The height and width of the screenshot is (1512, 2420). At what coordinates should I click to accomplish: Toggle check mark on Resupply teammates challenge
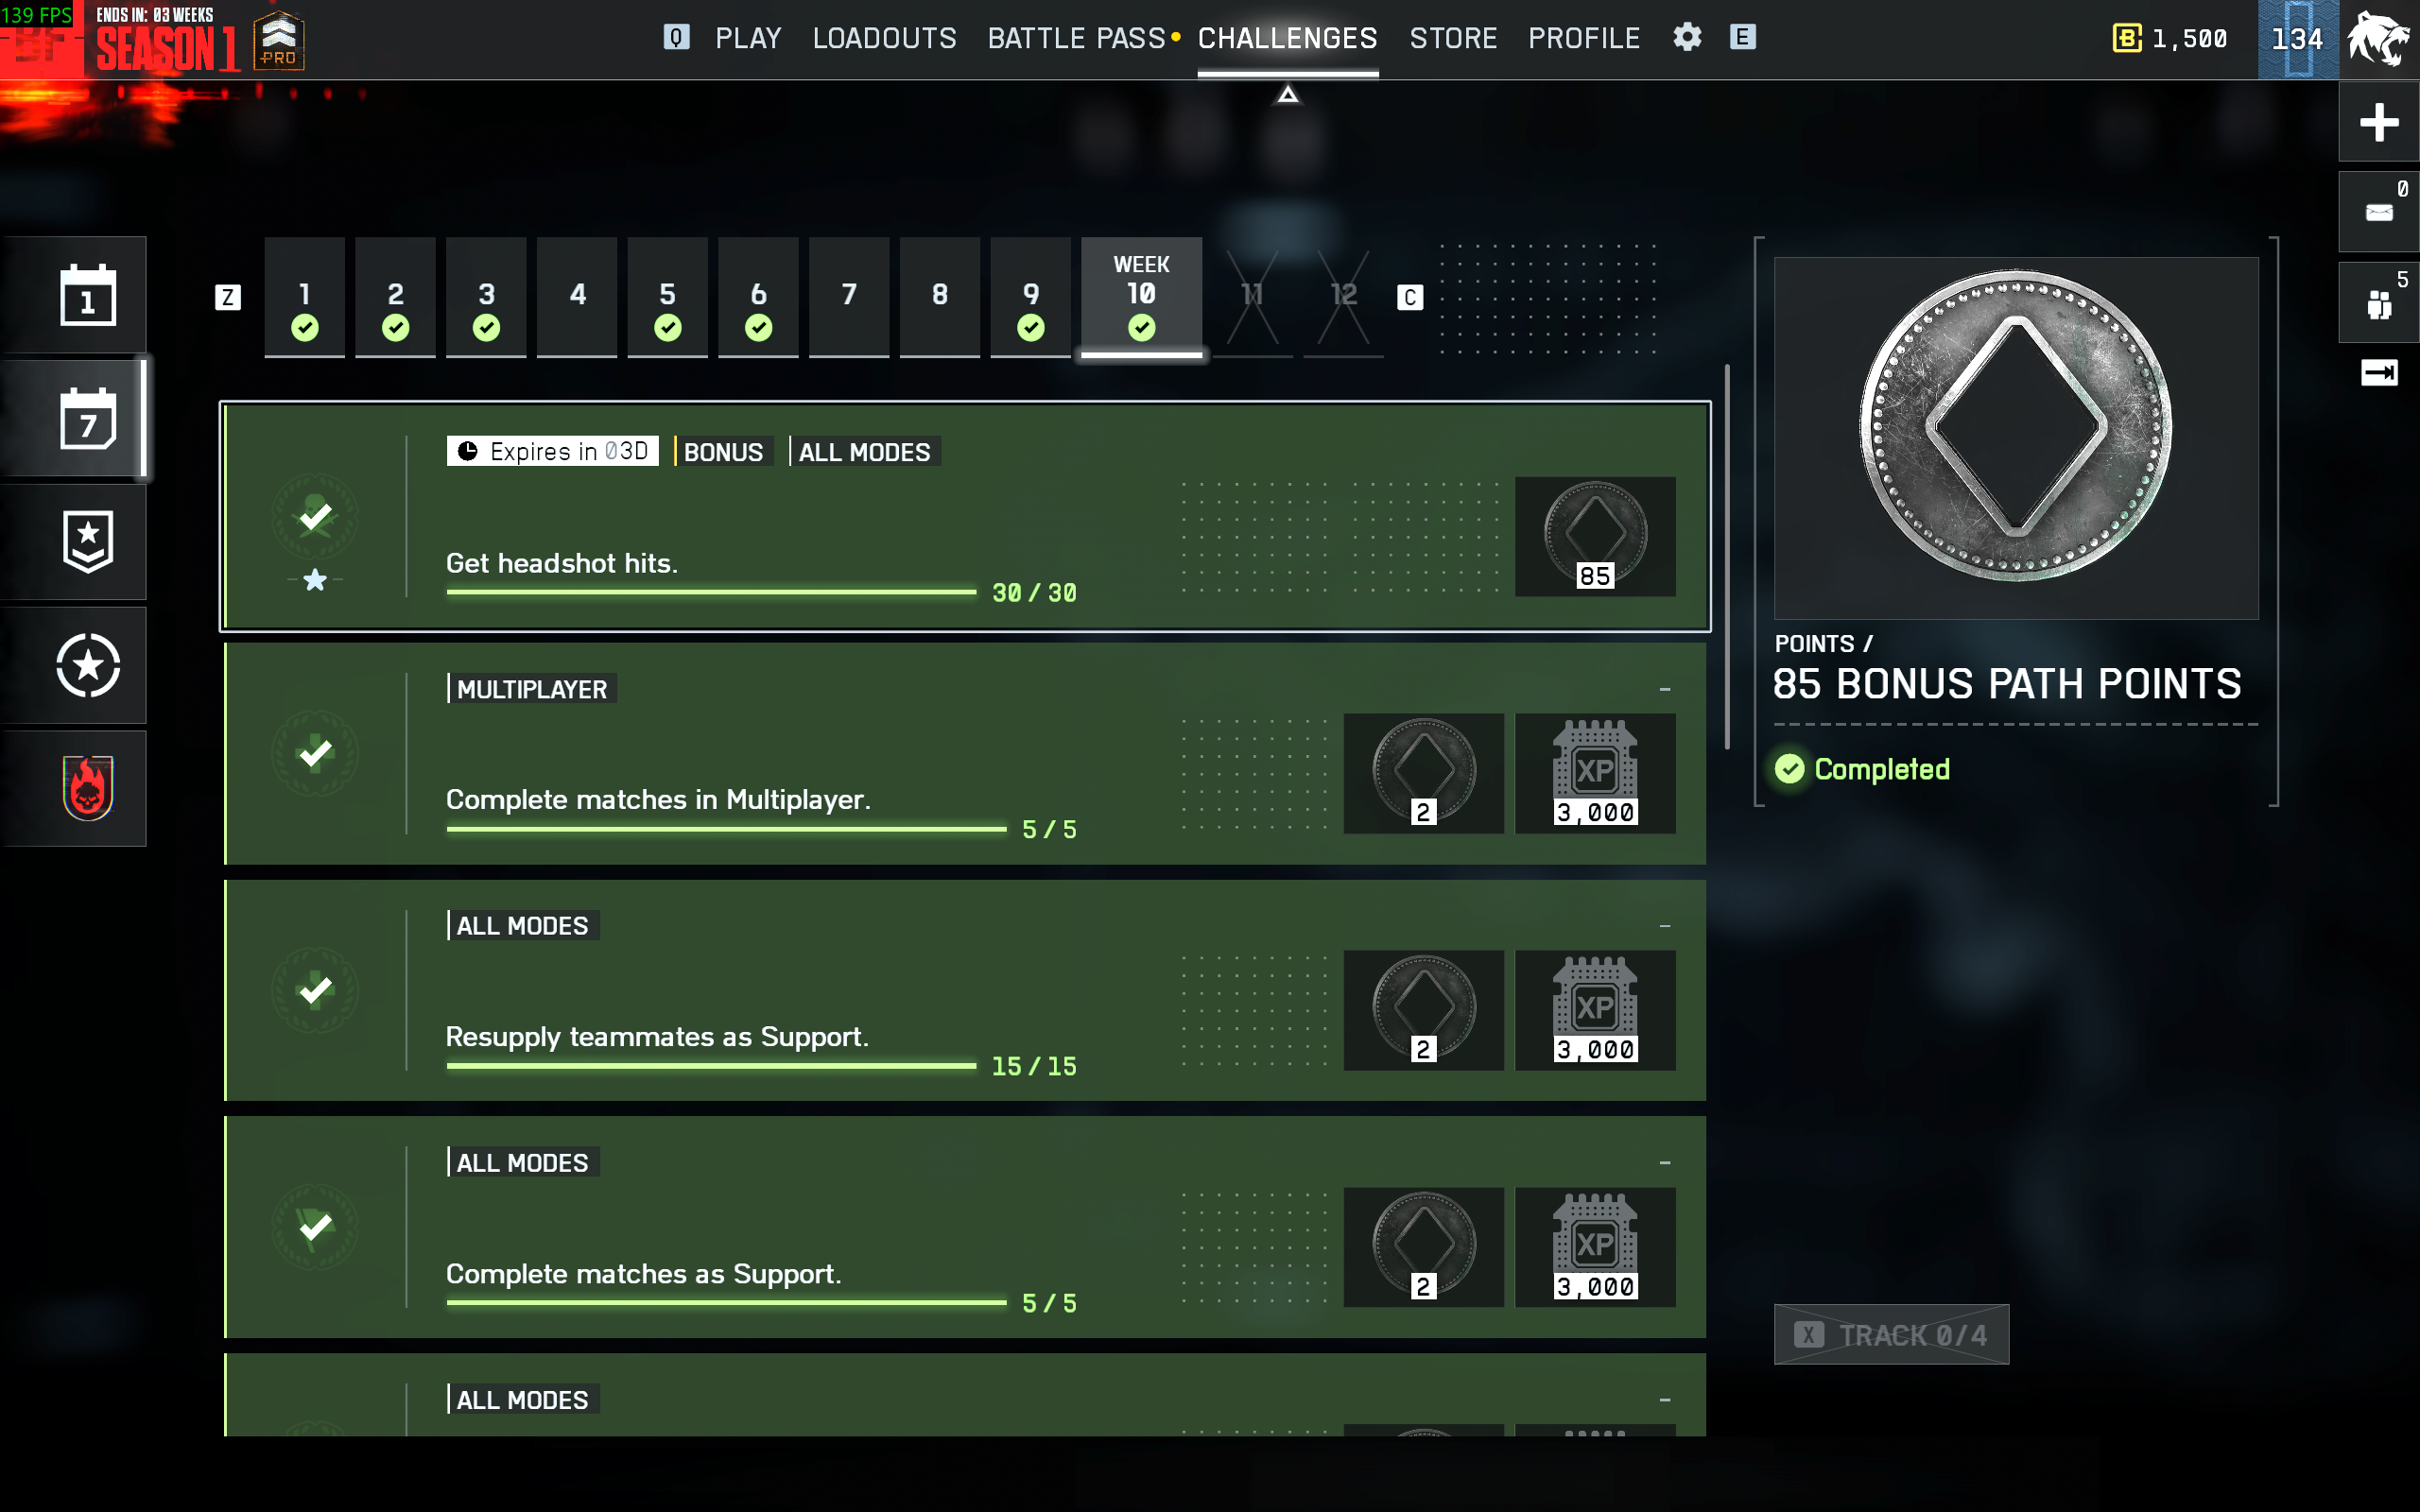click(315, 990)
